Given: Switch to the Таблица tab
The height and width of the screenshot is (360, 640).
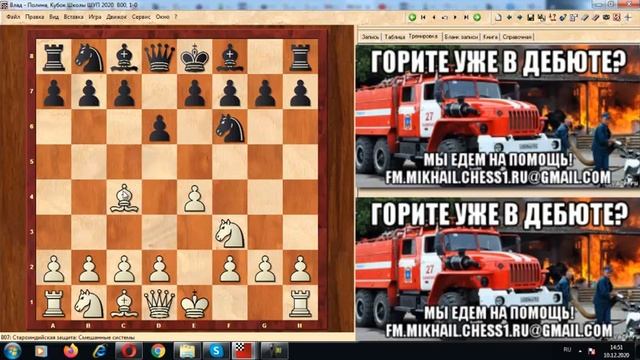Looking at the screenshot, I should (394, 37).
